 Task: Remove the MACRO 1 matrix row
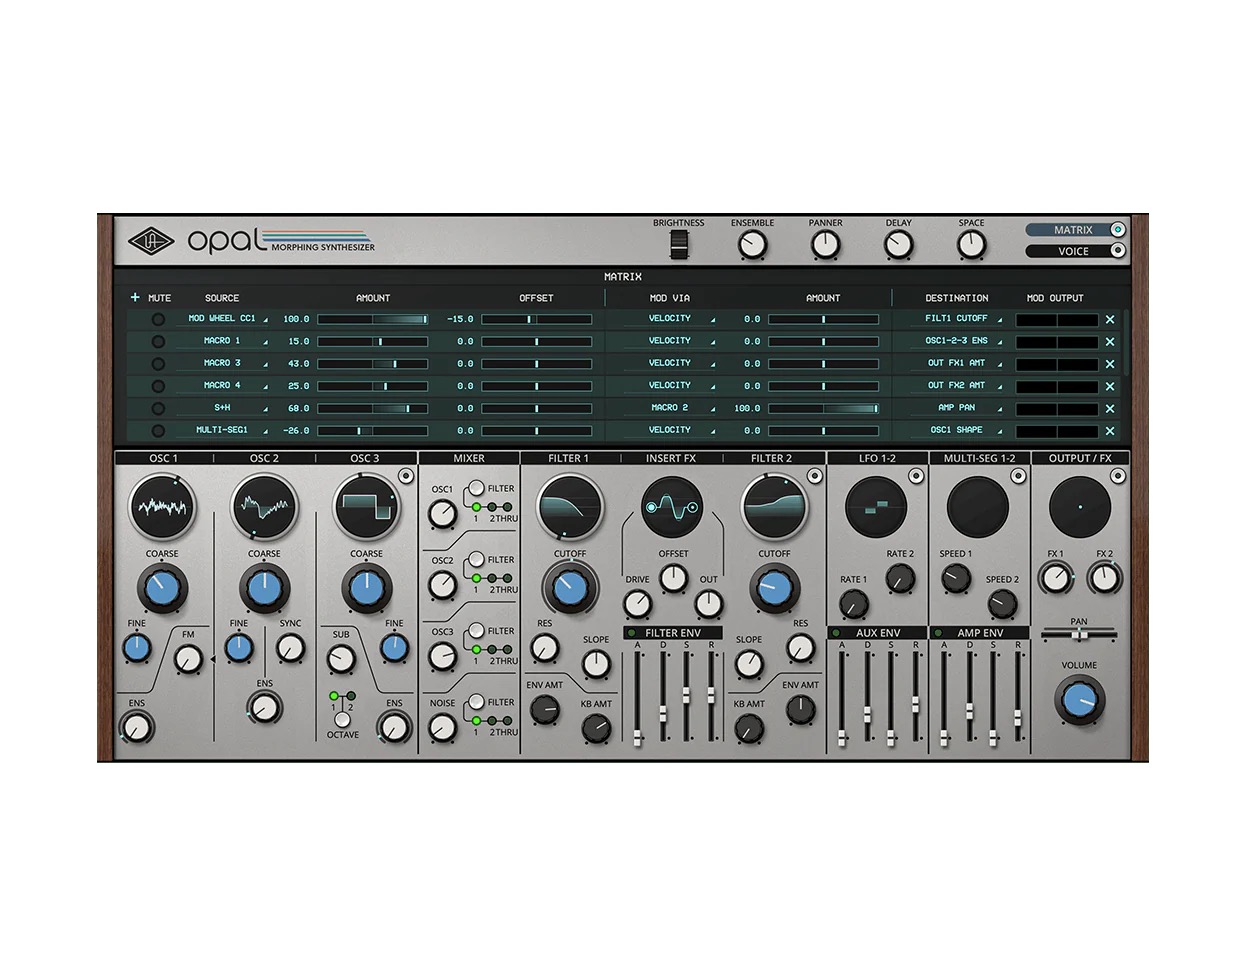(x=1109, y=342)
